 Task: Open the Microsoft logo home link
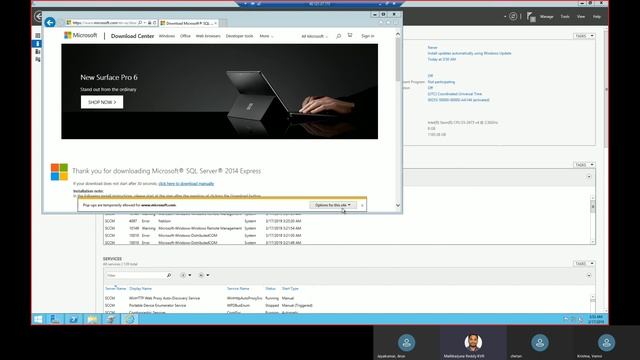80,36
